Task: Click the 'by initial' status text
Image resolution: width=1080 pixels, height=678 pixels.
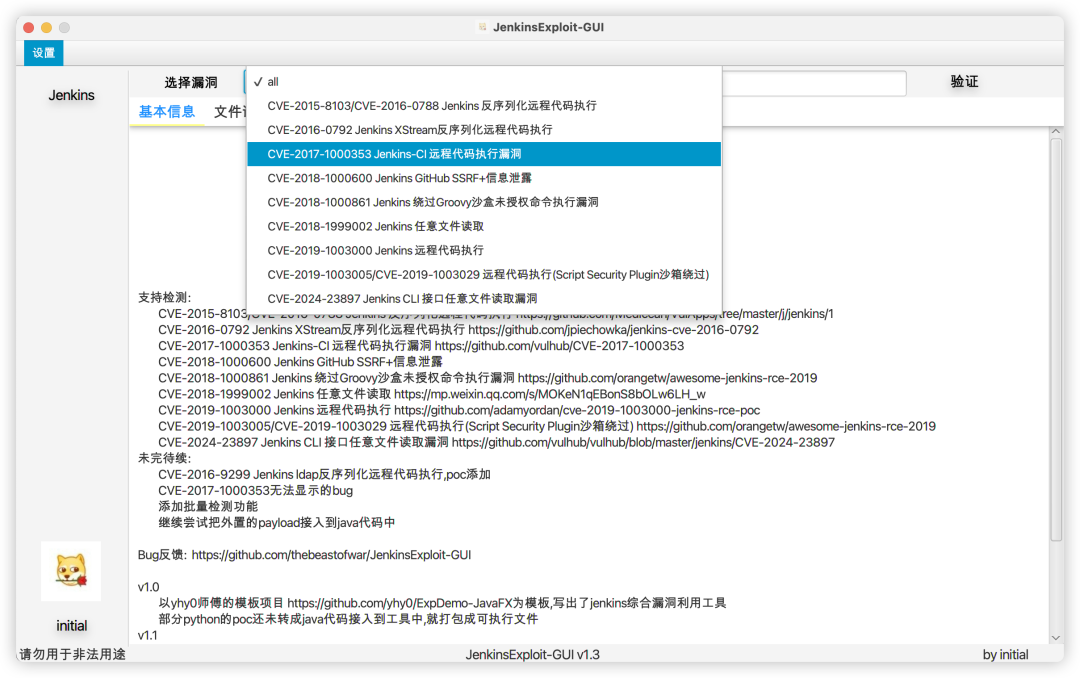Action: click(x=1006, y=655)
